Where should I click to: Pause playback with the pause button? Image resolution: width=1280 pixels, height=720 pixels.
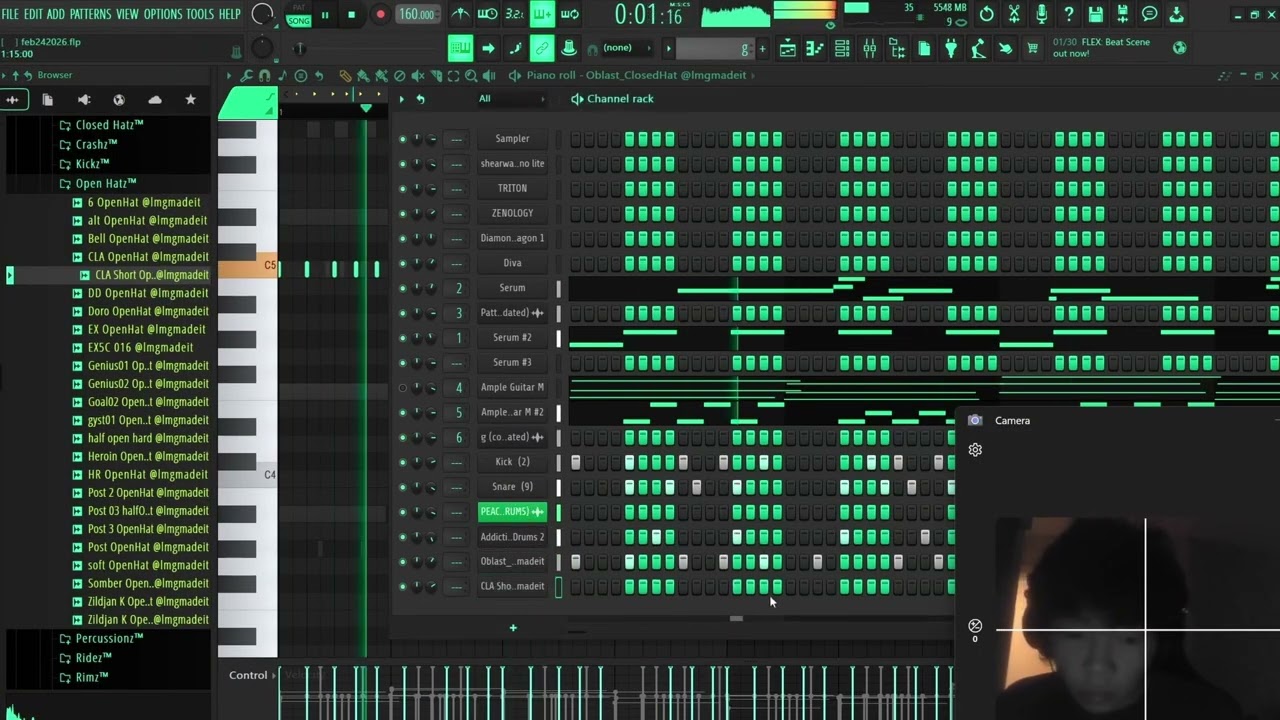(x=324, y=14)
